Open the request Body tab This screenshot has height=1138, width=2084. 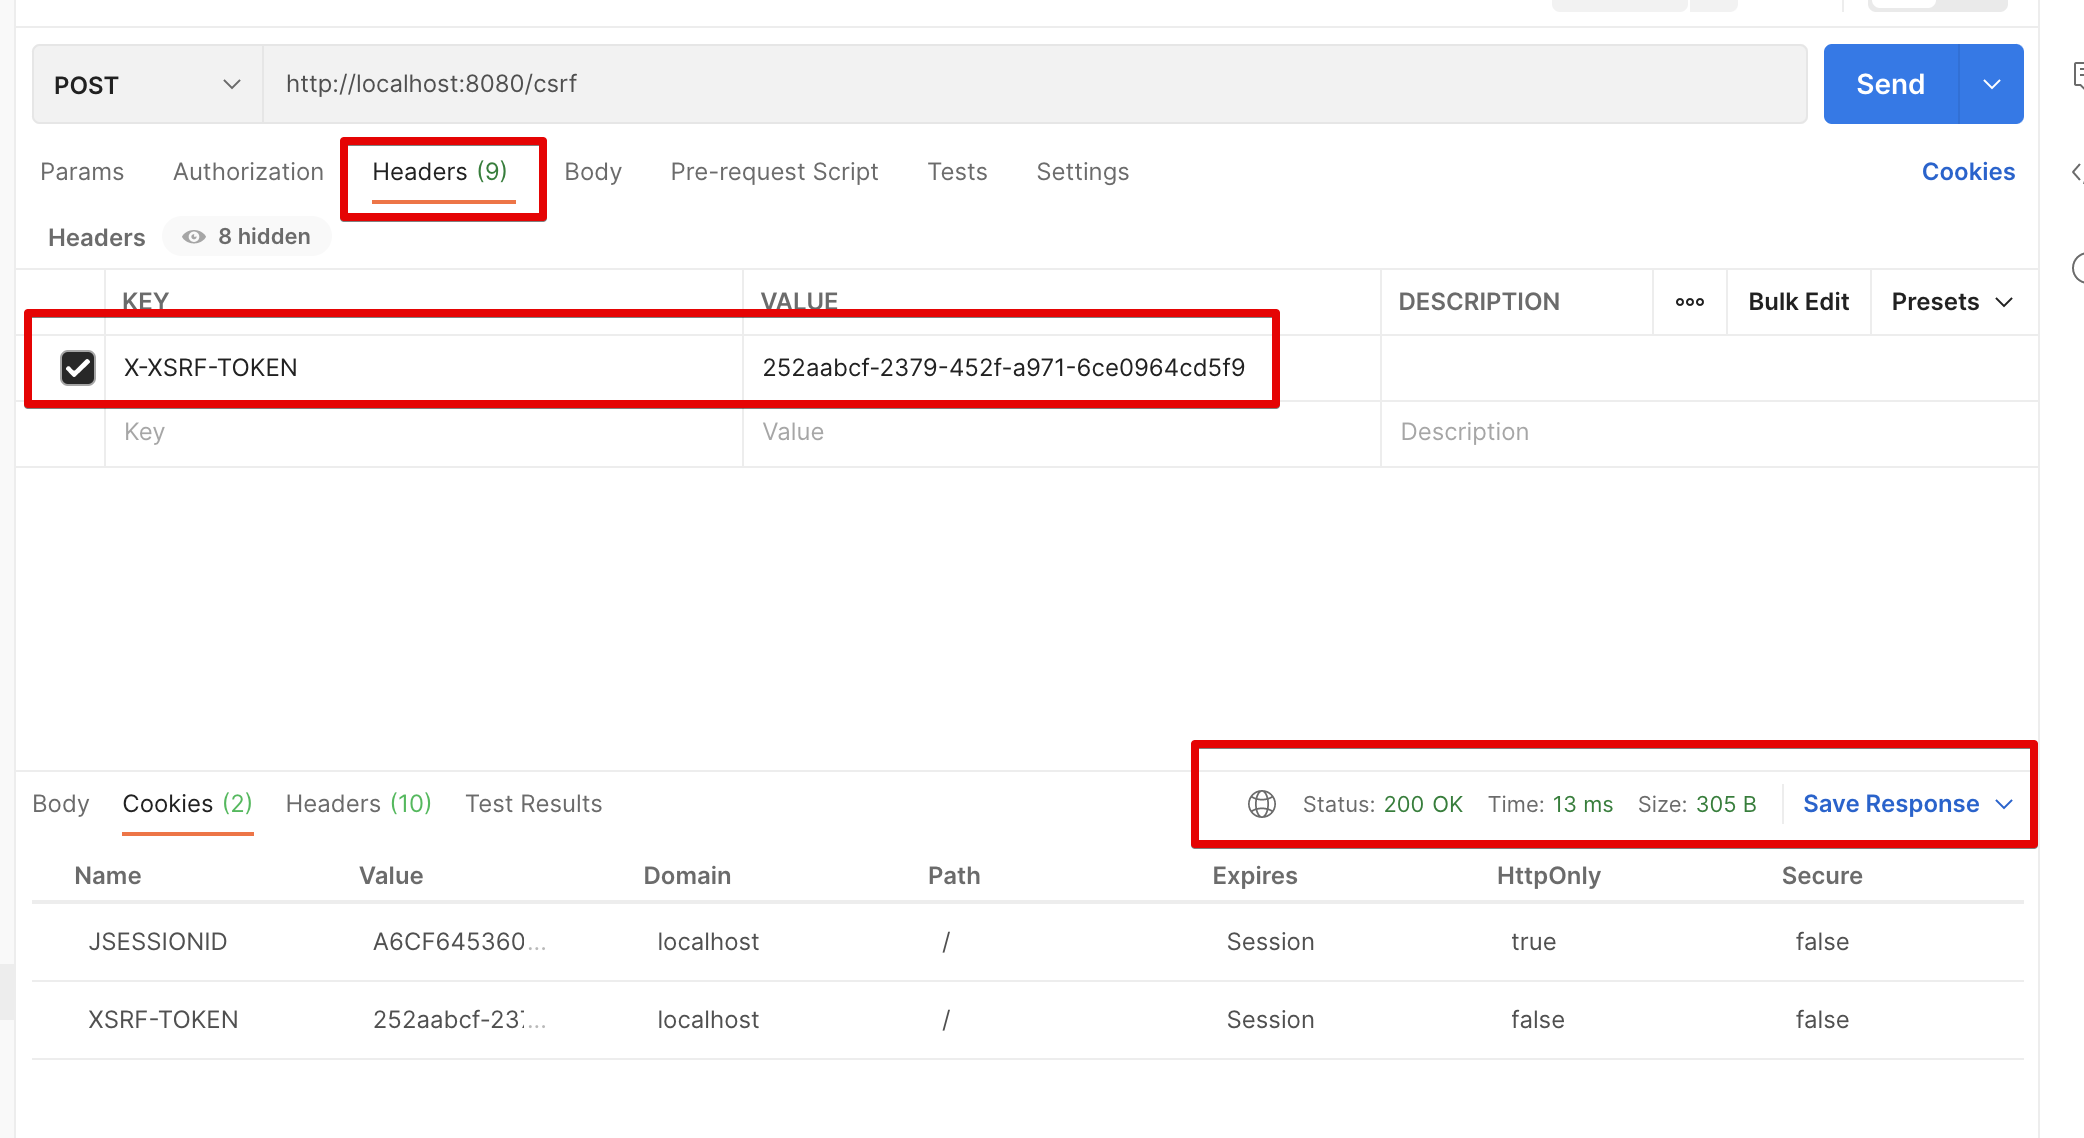593,172
